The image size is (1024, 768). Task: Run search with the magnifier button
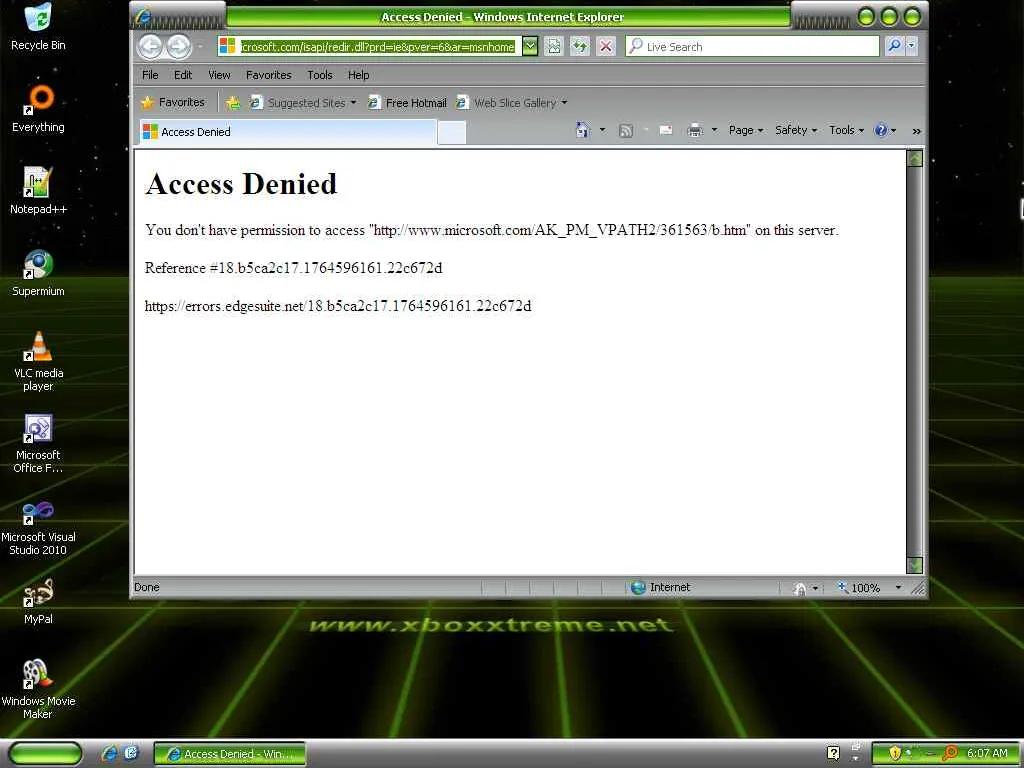(894, 46)
